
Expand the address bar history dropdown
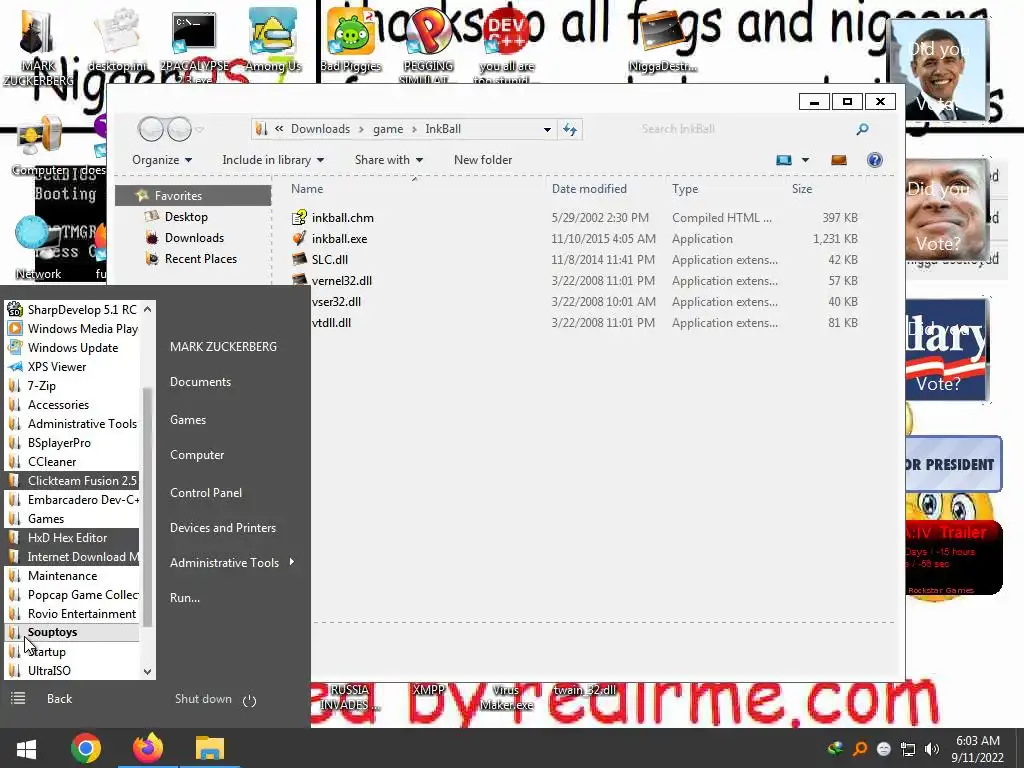547,129
